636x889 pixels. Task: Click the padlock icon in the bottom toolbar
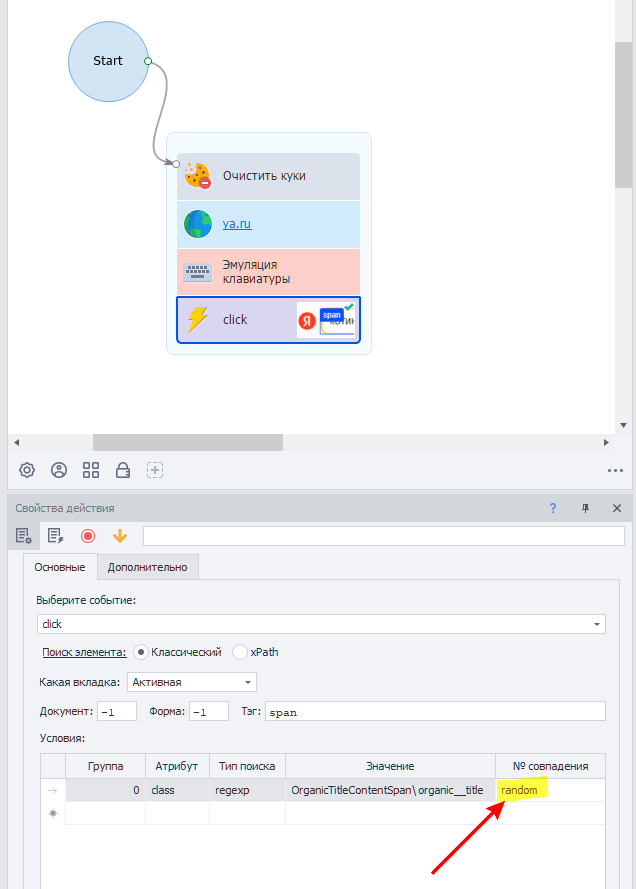(x=123, y=470)
